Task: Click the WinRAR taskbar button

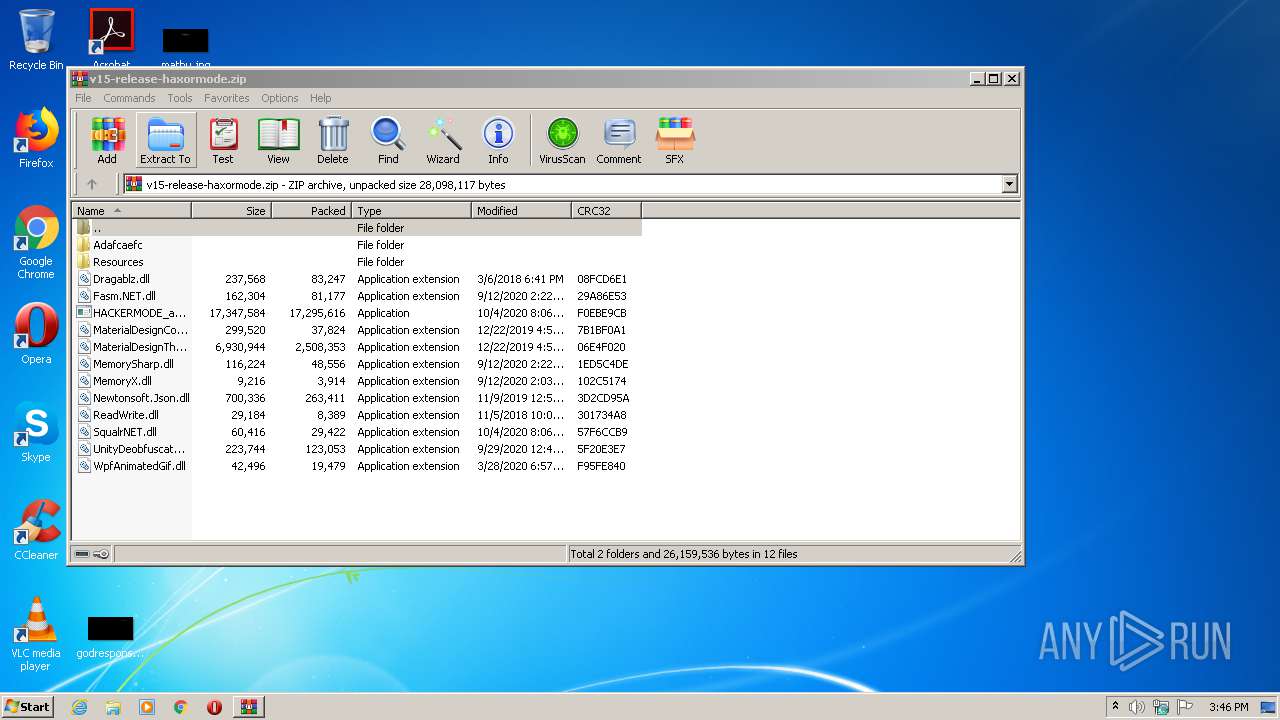Action: (248, 707)
